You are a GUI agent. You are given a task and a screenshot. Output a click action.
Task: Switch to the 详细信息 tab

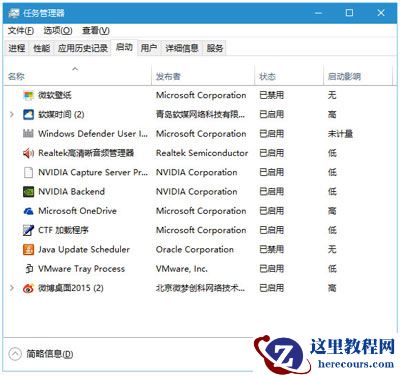click(x=182, y=48)
